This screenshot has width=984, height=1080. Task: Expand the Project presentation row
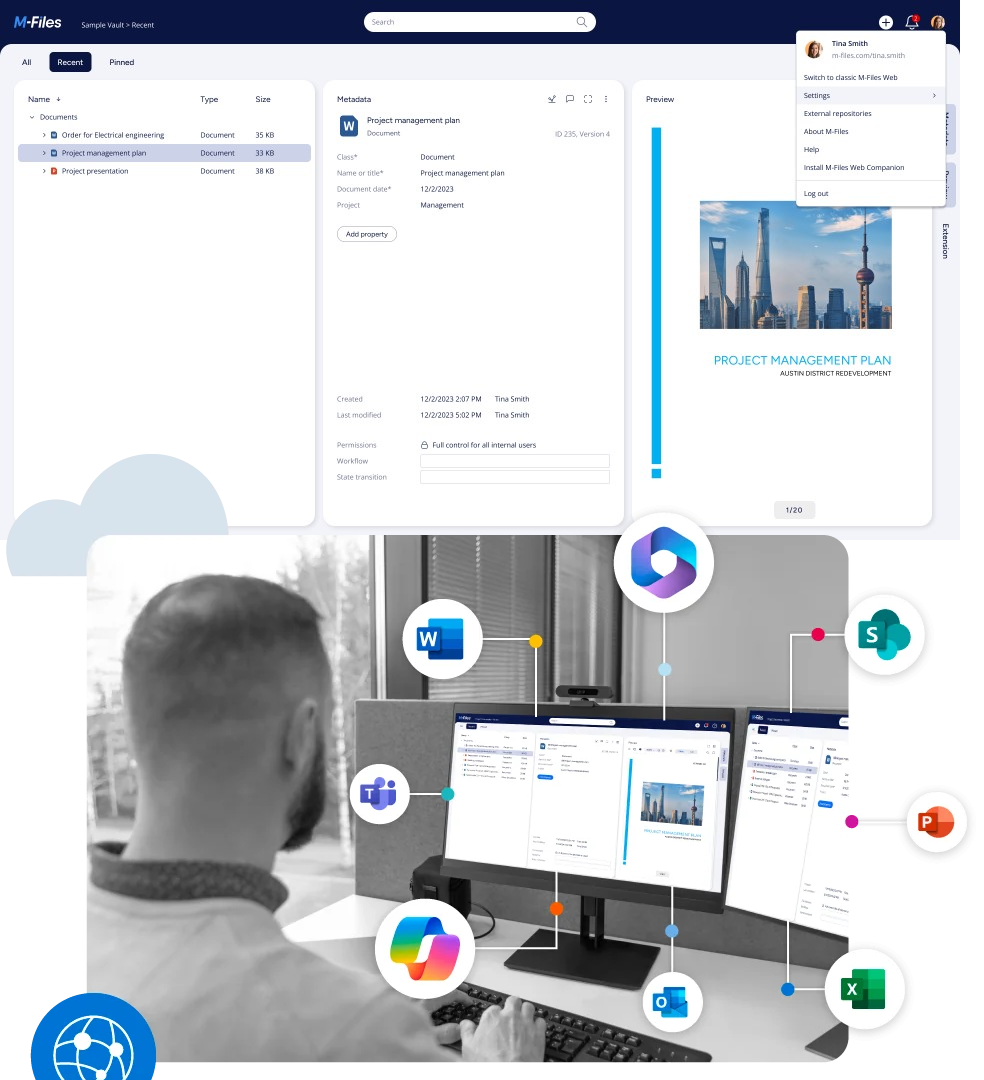[44, 171]
